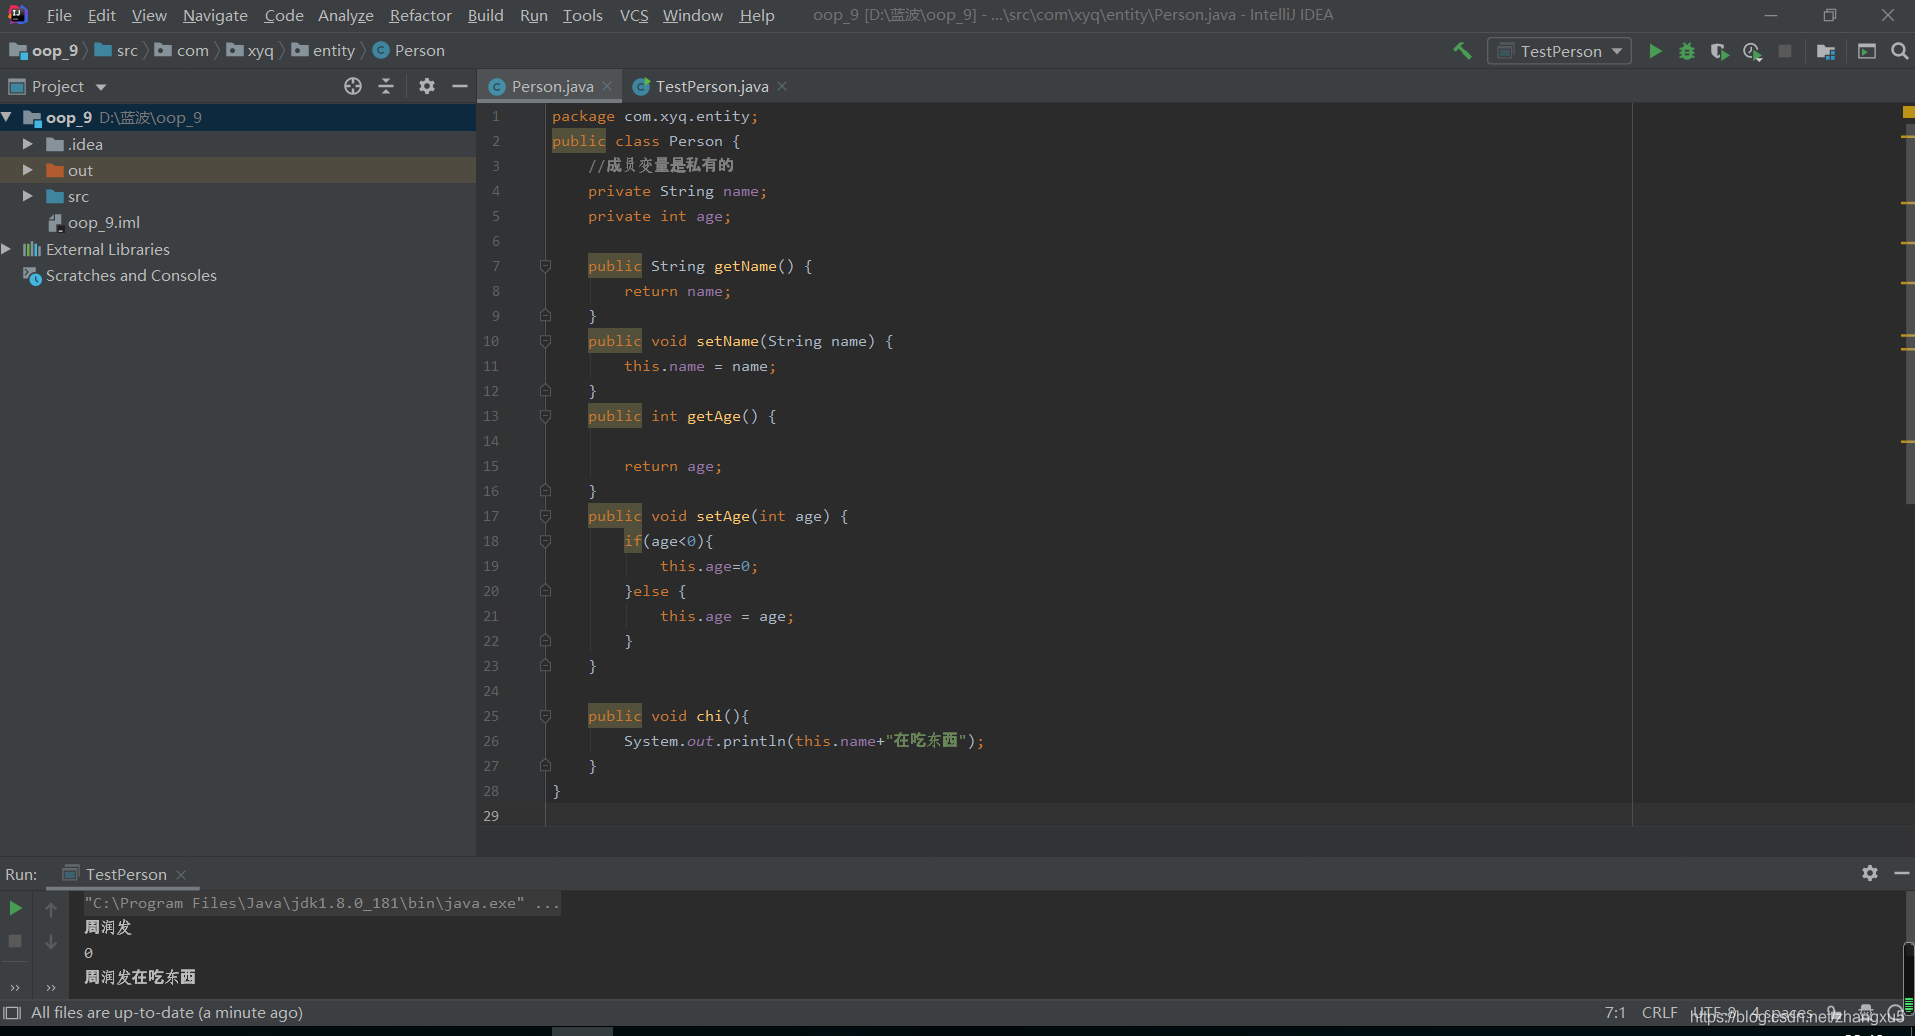
Task: Expand the src folder
Action: (28, 196)
